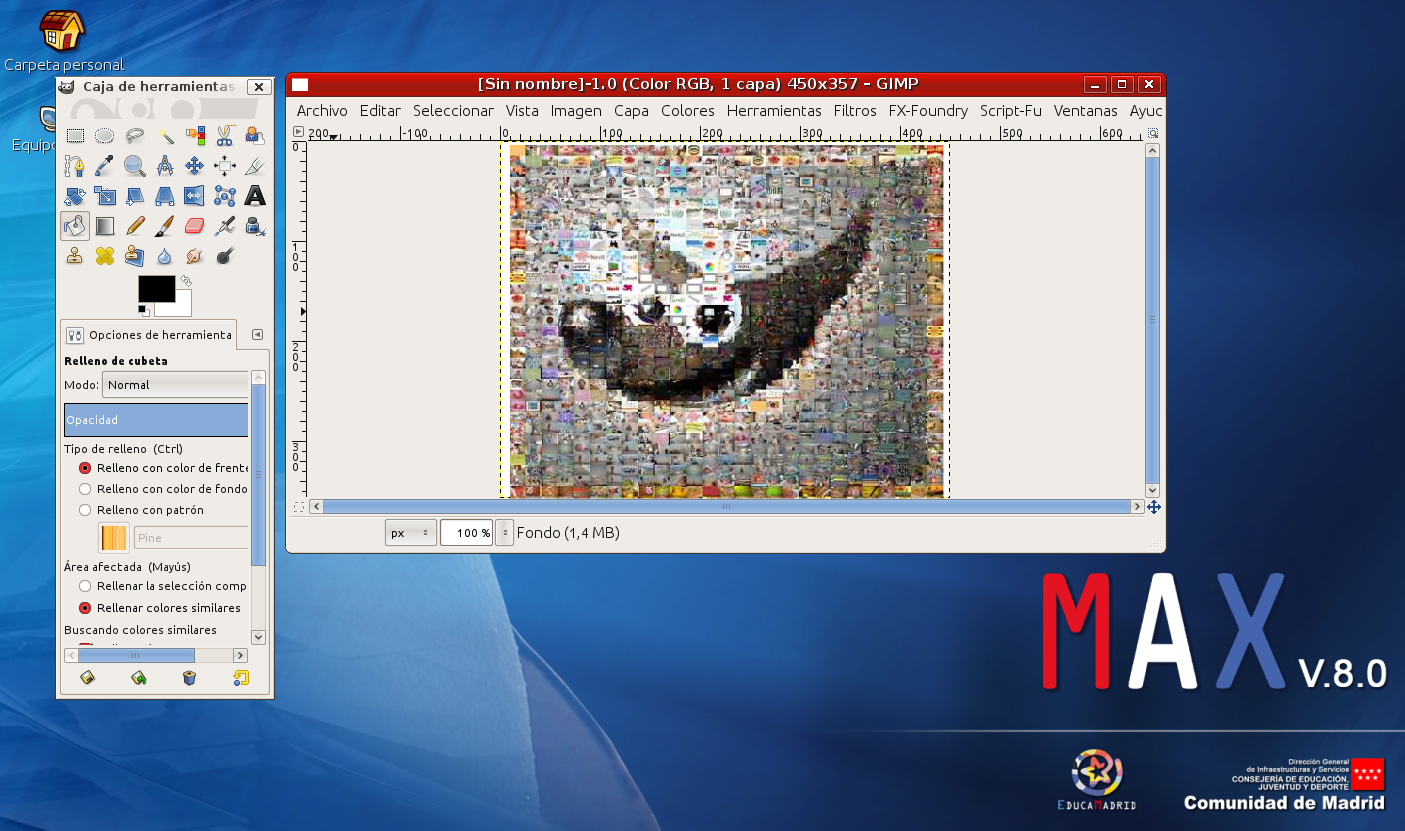Open the Colores menu
The height and width of the screenshot is (831, 1405).
(x=687, y=111)
